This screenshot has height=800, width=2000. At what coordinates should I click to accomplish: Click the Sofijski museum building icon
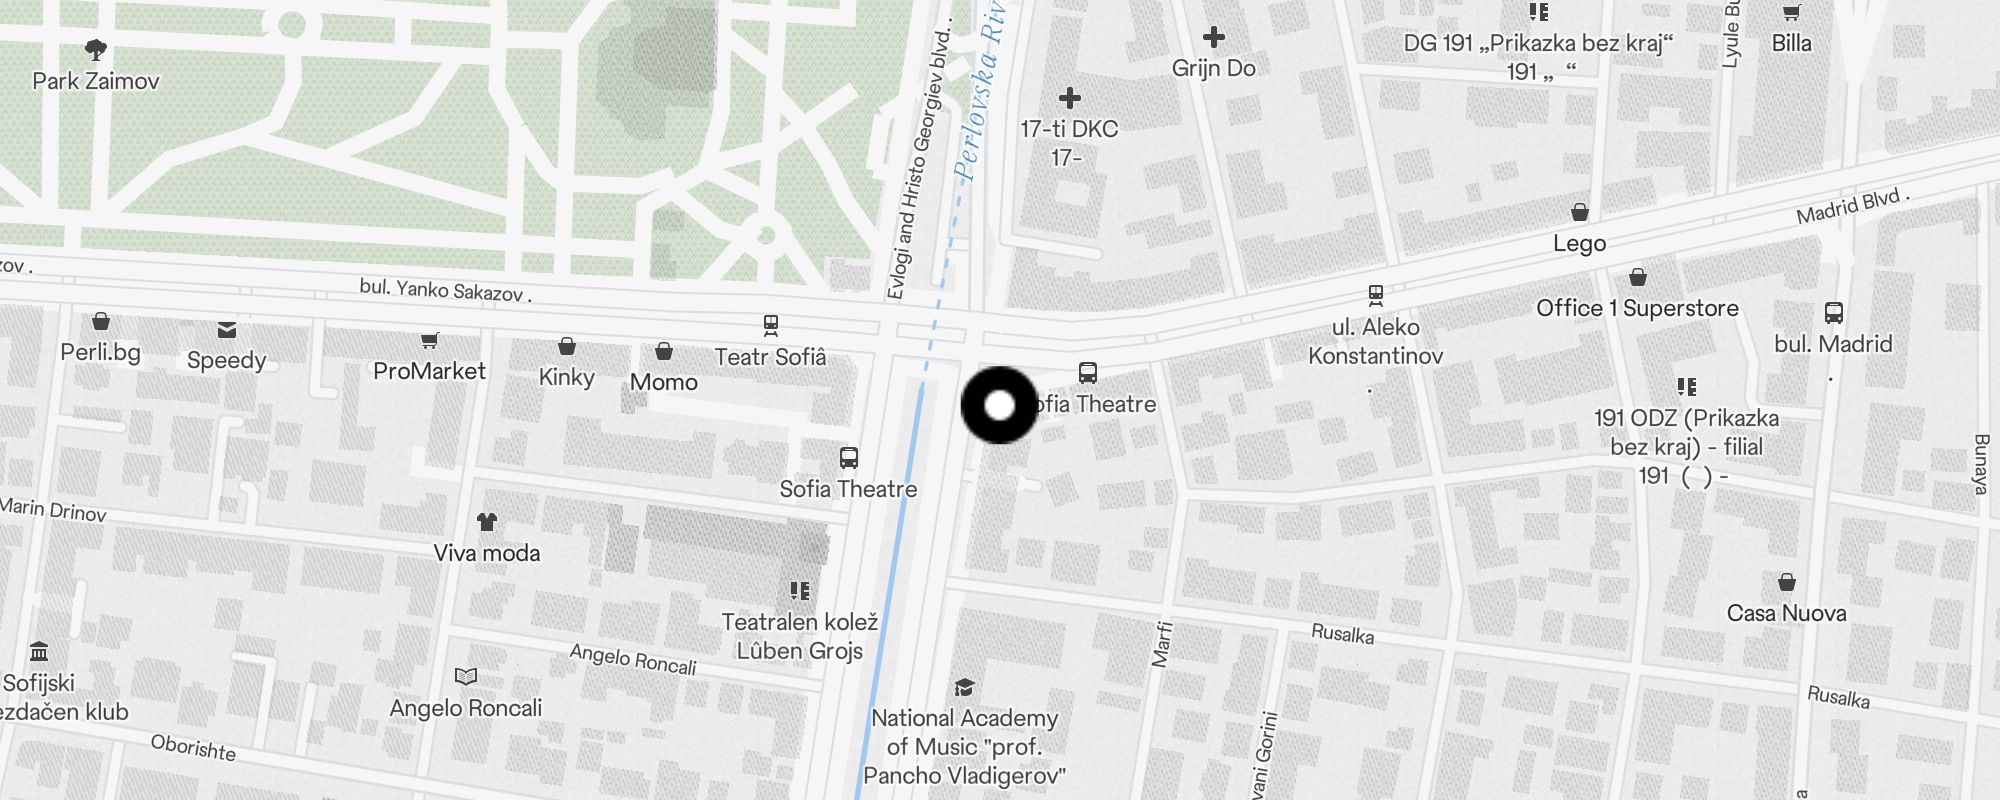pyautogui.click(x=39, y=652)
